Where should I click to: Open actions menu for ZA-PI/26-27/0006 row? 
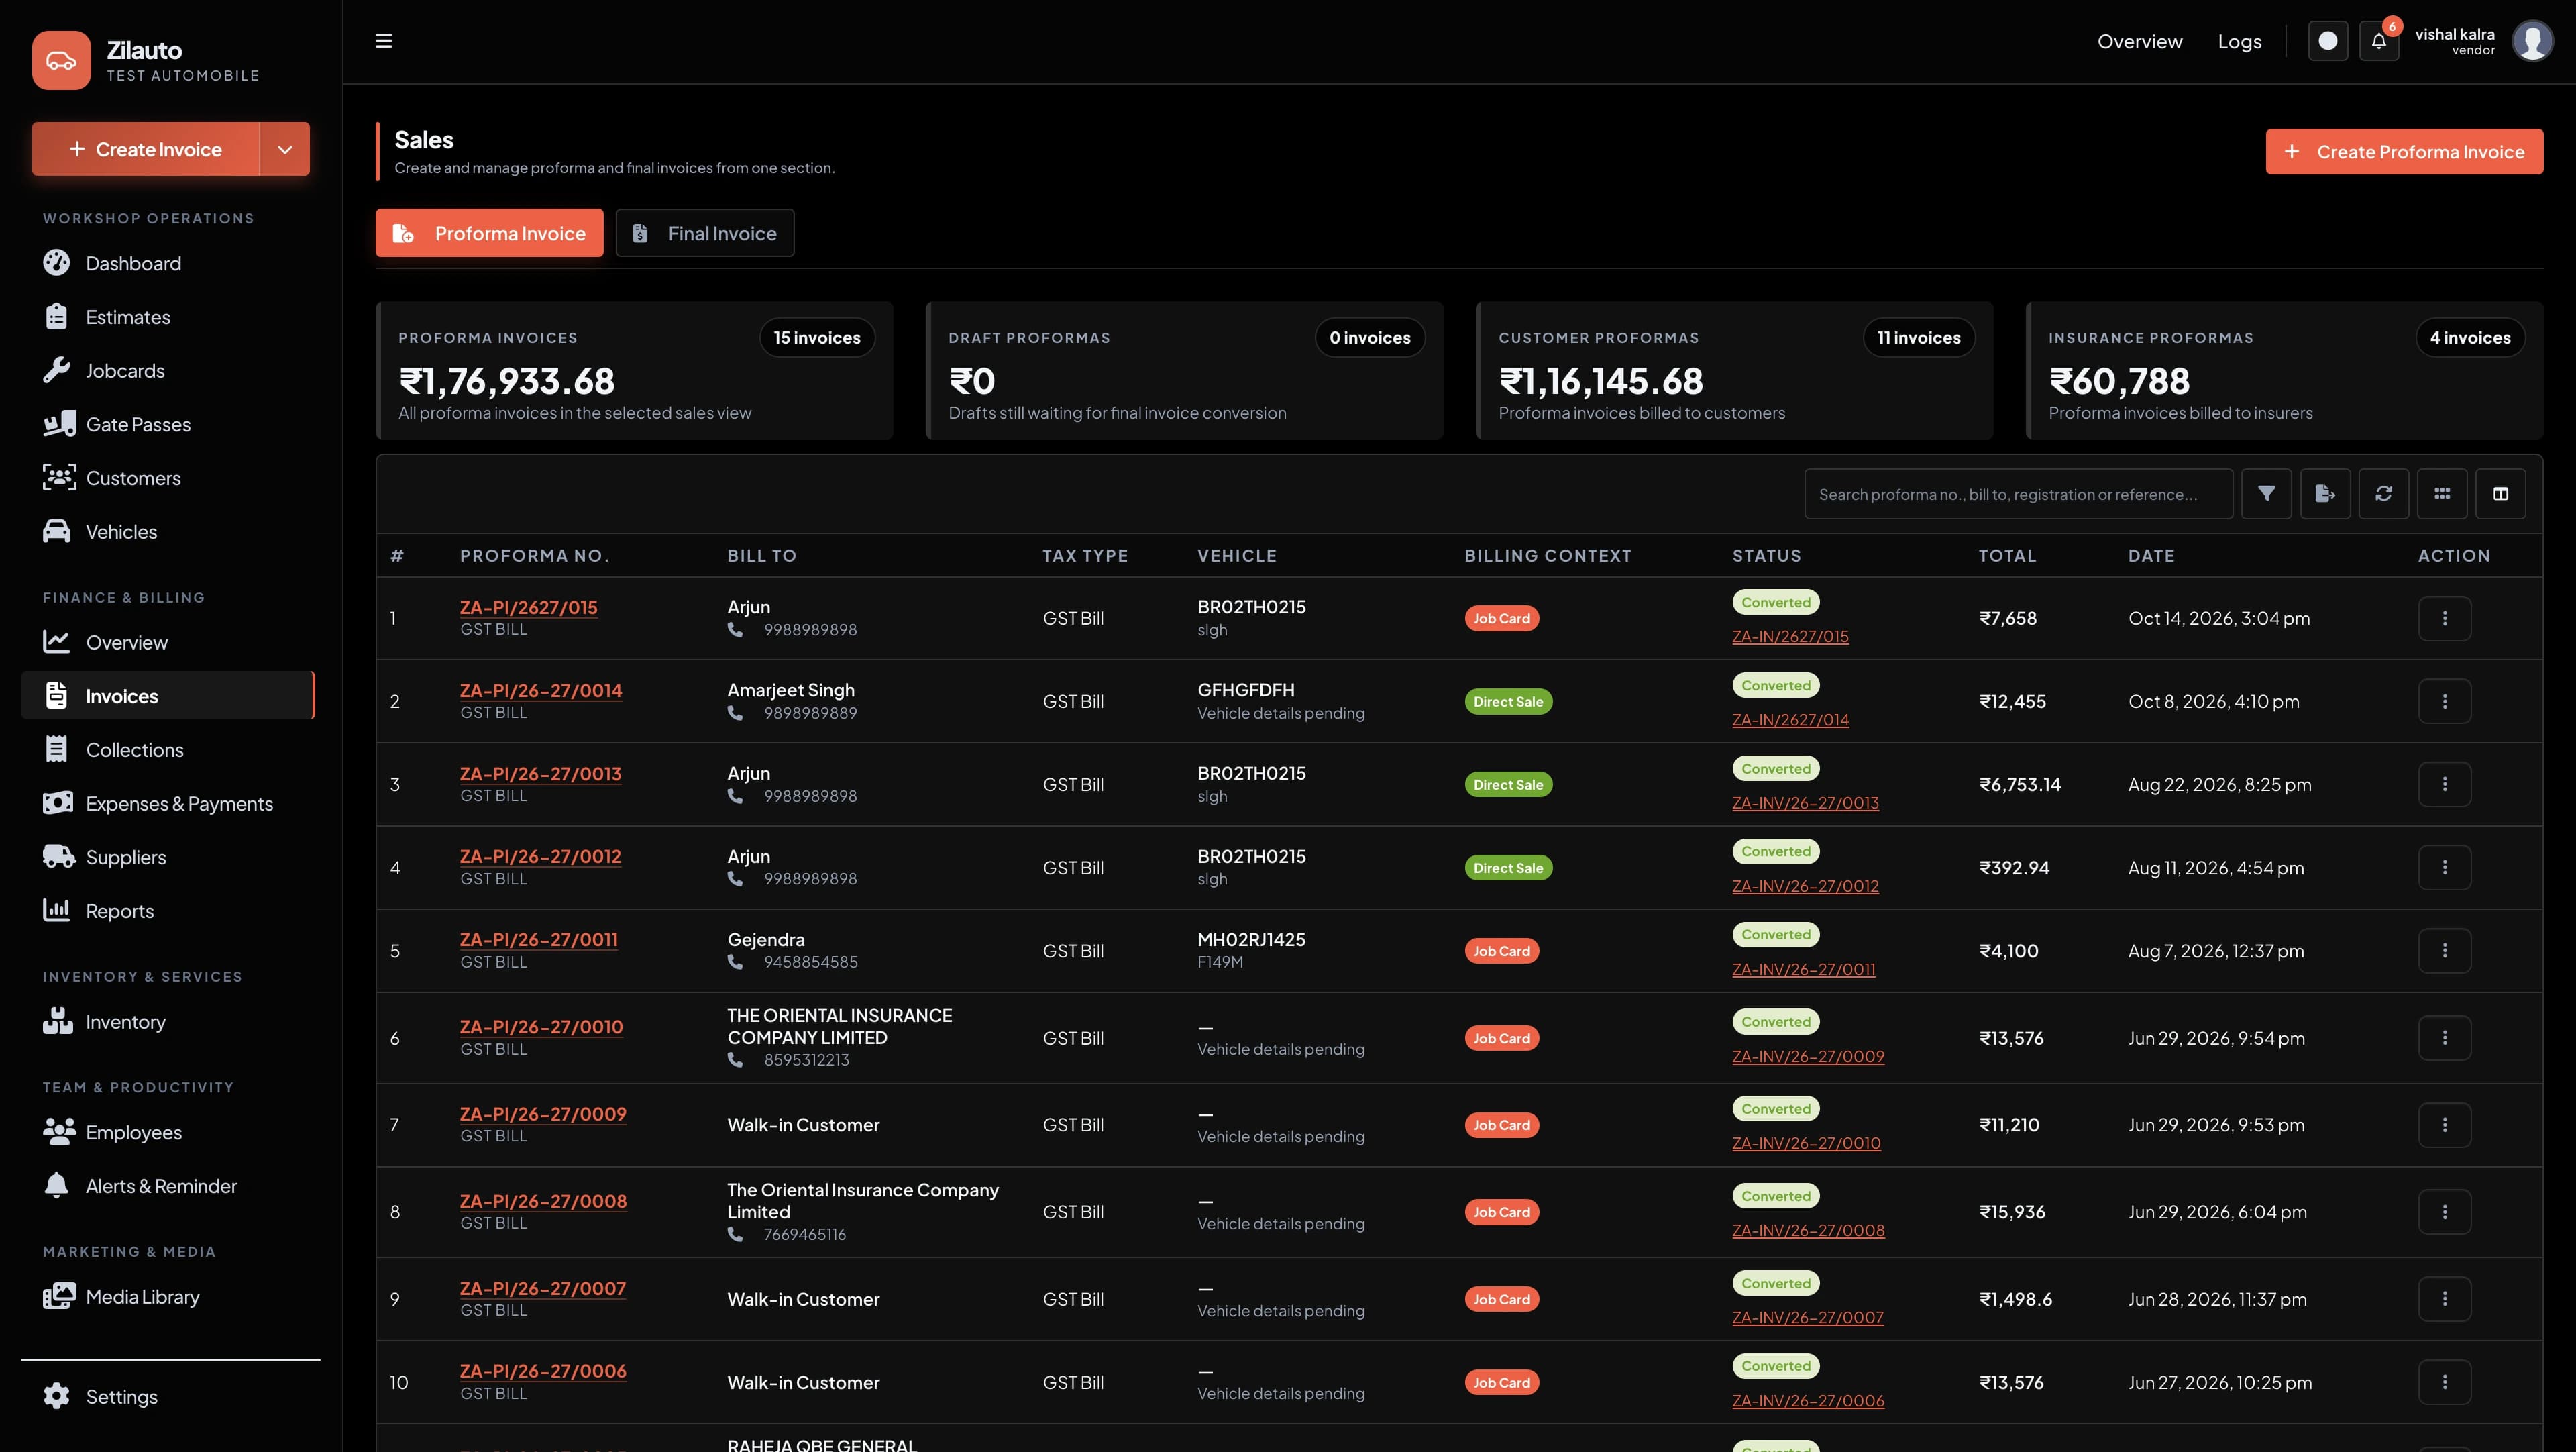tap(2444, 1382)
